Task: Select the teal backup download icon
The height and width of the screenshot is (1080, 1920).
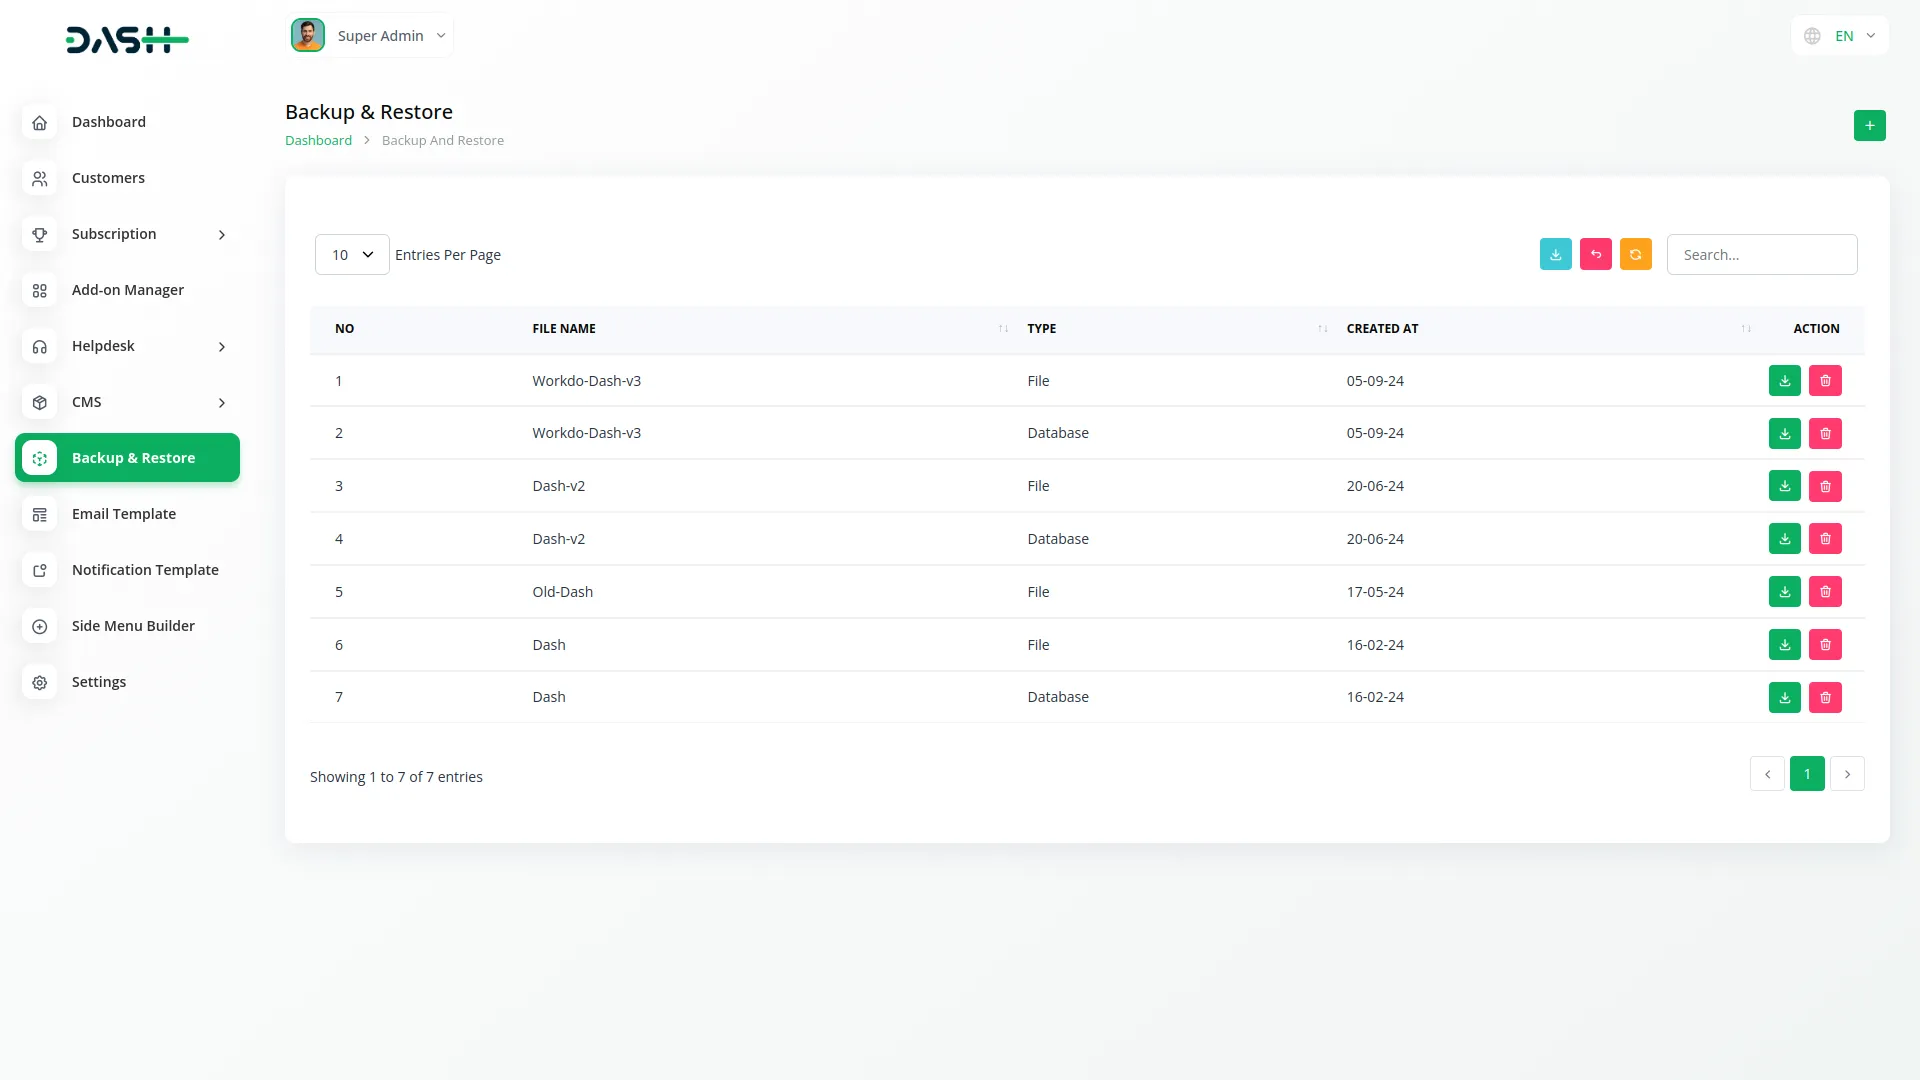Action: (1555, 254)
